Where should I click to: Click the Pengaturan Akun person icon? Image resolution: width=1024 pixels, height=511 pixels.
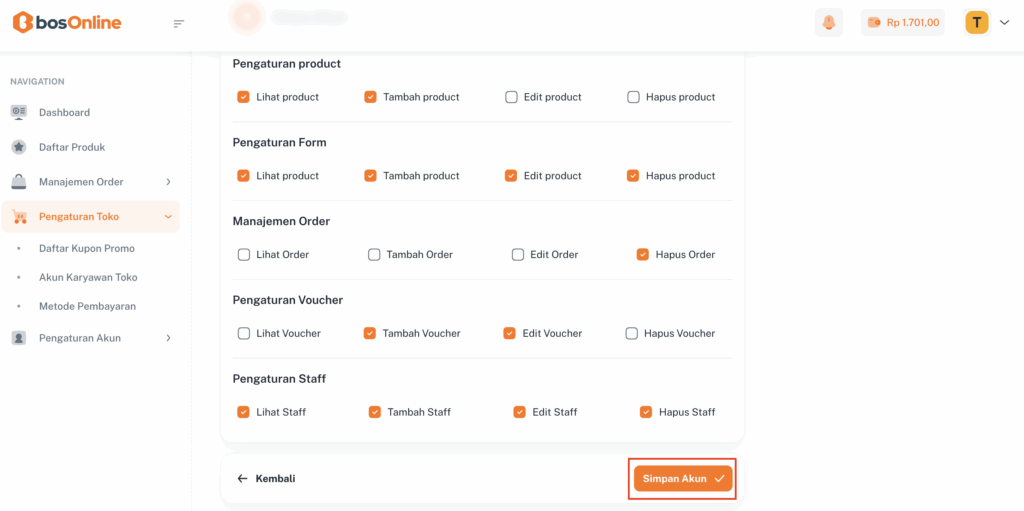click(x=19, y=338)
